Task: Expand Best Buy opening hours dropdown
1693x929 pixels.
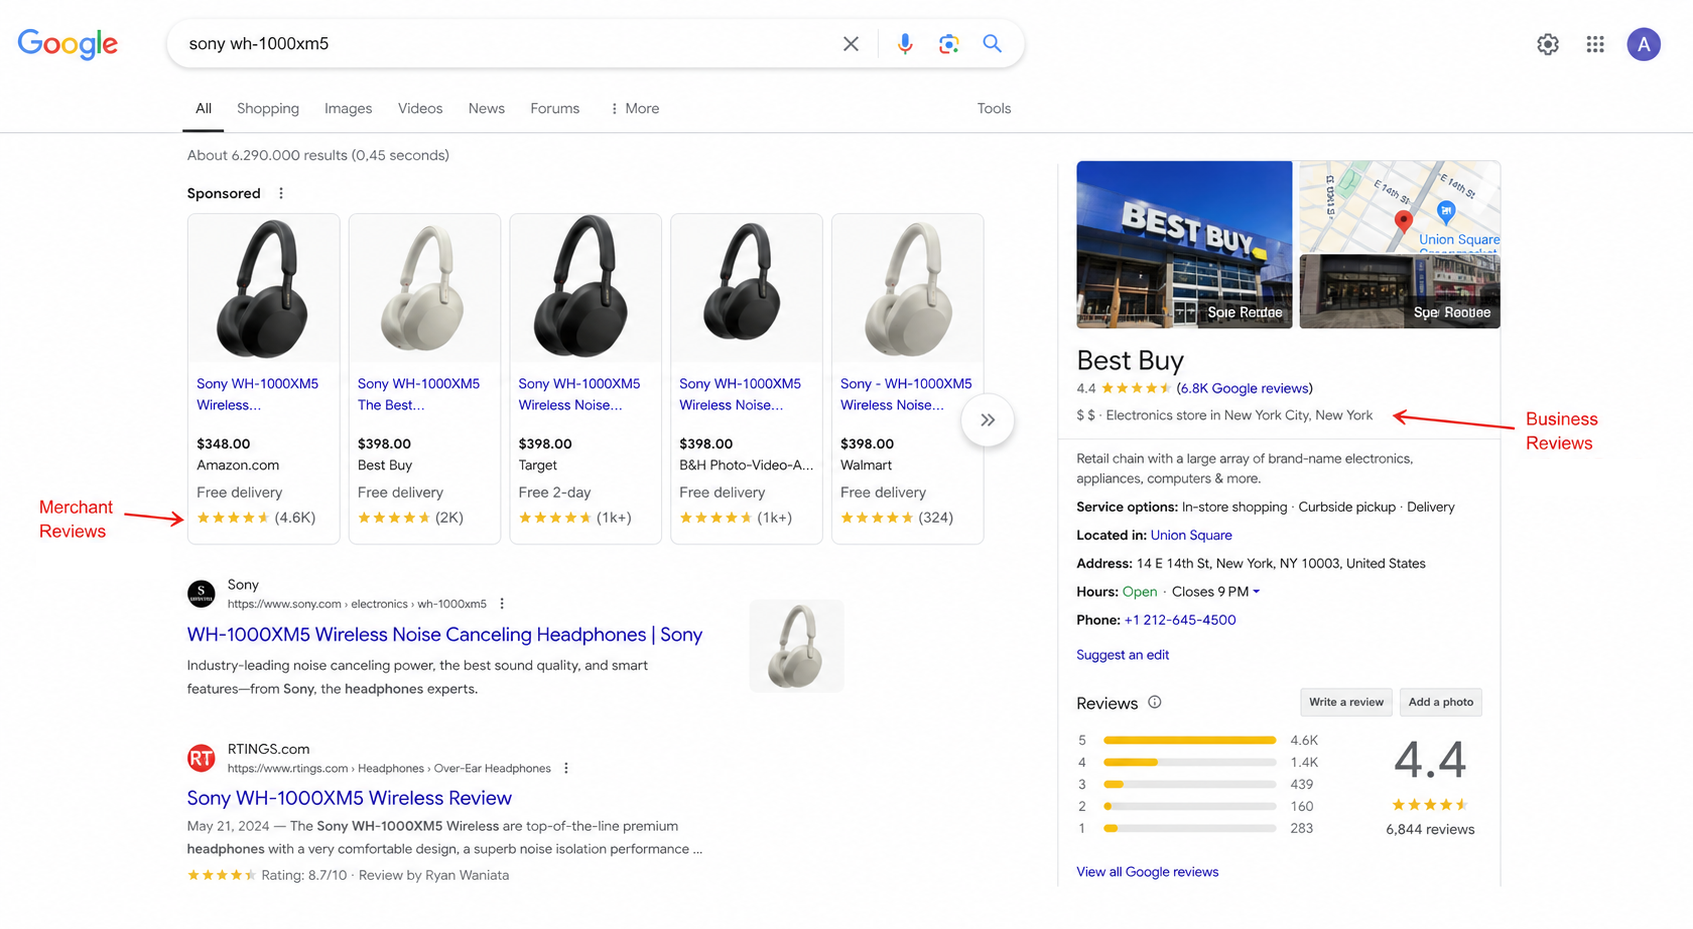Action: point(1256,592)
